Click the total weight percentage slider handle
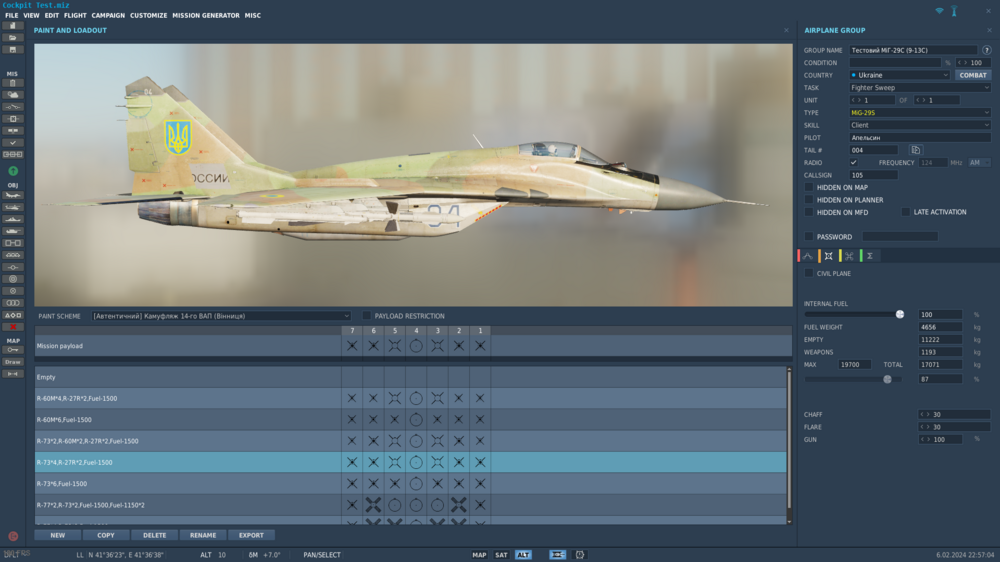This screenshot has height=562, width=1000. [x=887, y=379]
